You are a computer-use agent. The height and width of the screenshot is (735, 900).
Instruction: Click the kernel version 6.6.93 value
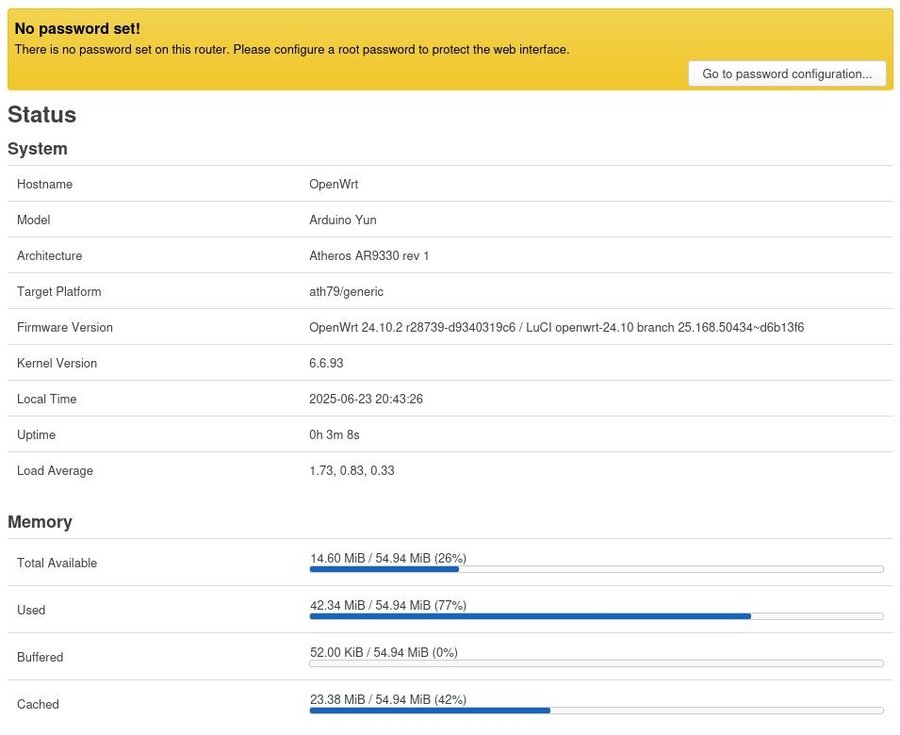(x=326, y=363)
